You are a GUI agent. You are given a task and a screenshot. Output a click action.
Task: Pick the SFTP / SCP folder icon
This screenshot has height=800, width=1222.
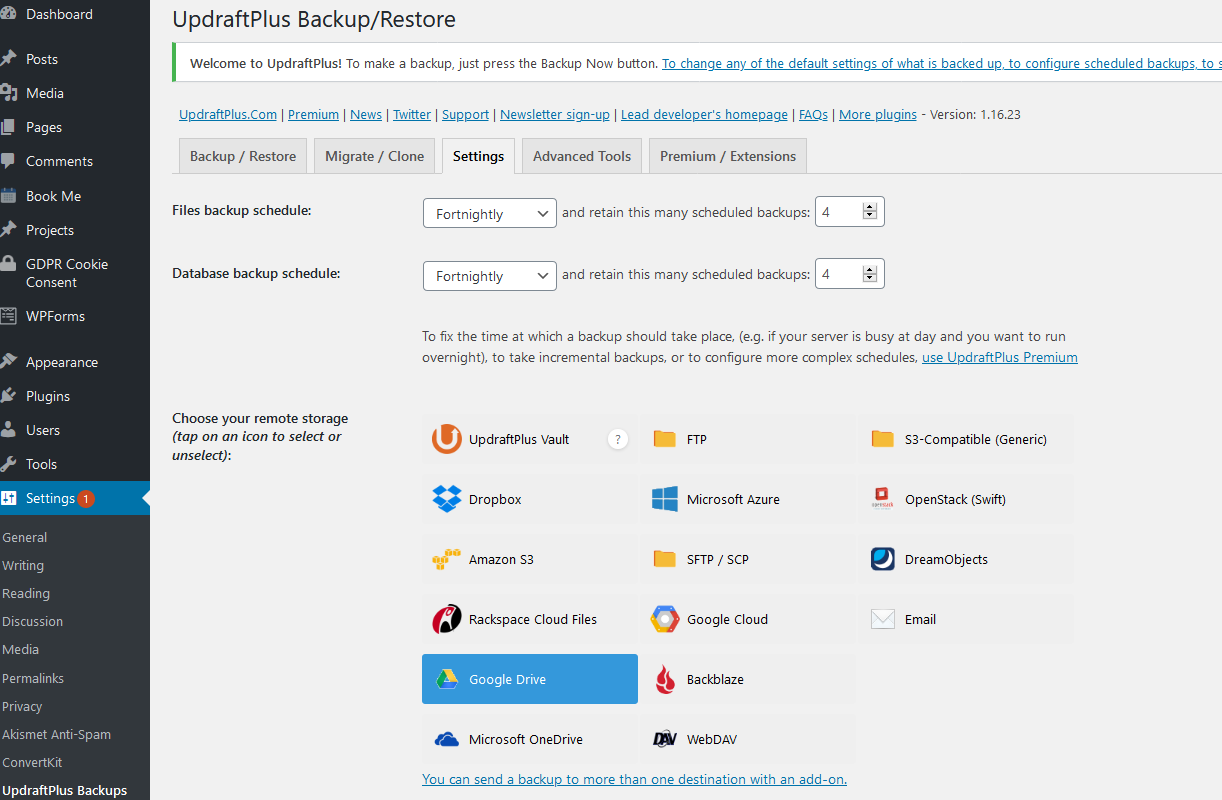coord(664,559)
